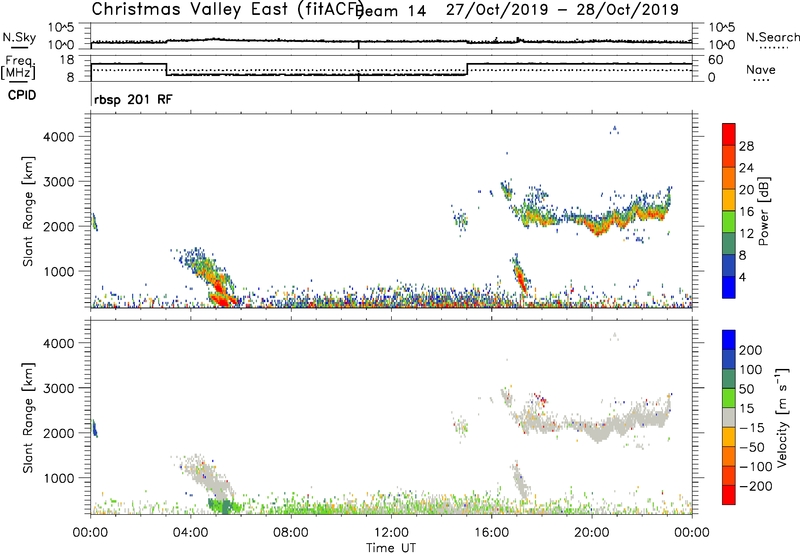The width and height of the screenshot is (800, 554).
Task: Click the 4 label on the Power colorbar
Action: 742,277
